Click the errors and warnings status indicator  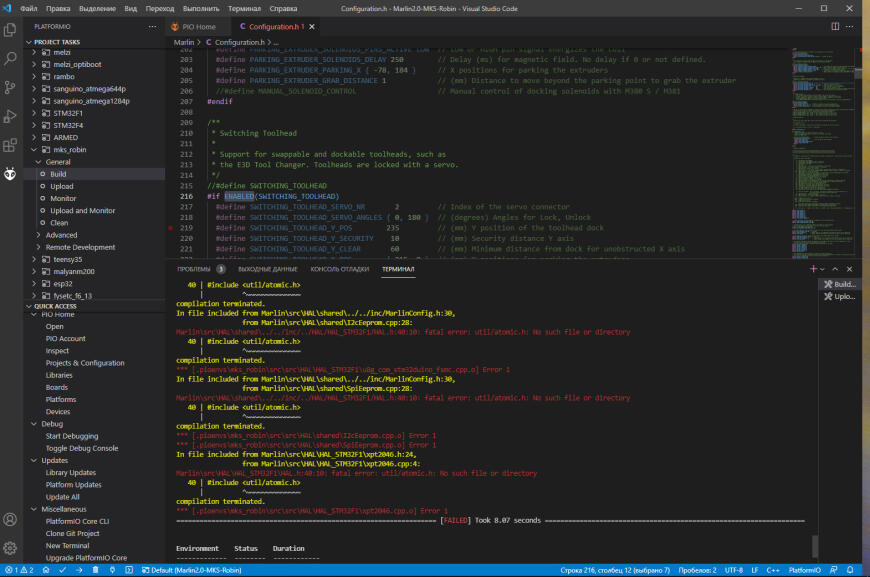20,570
